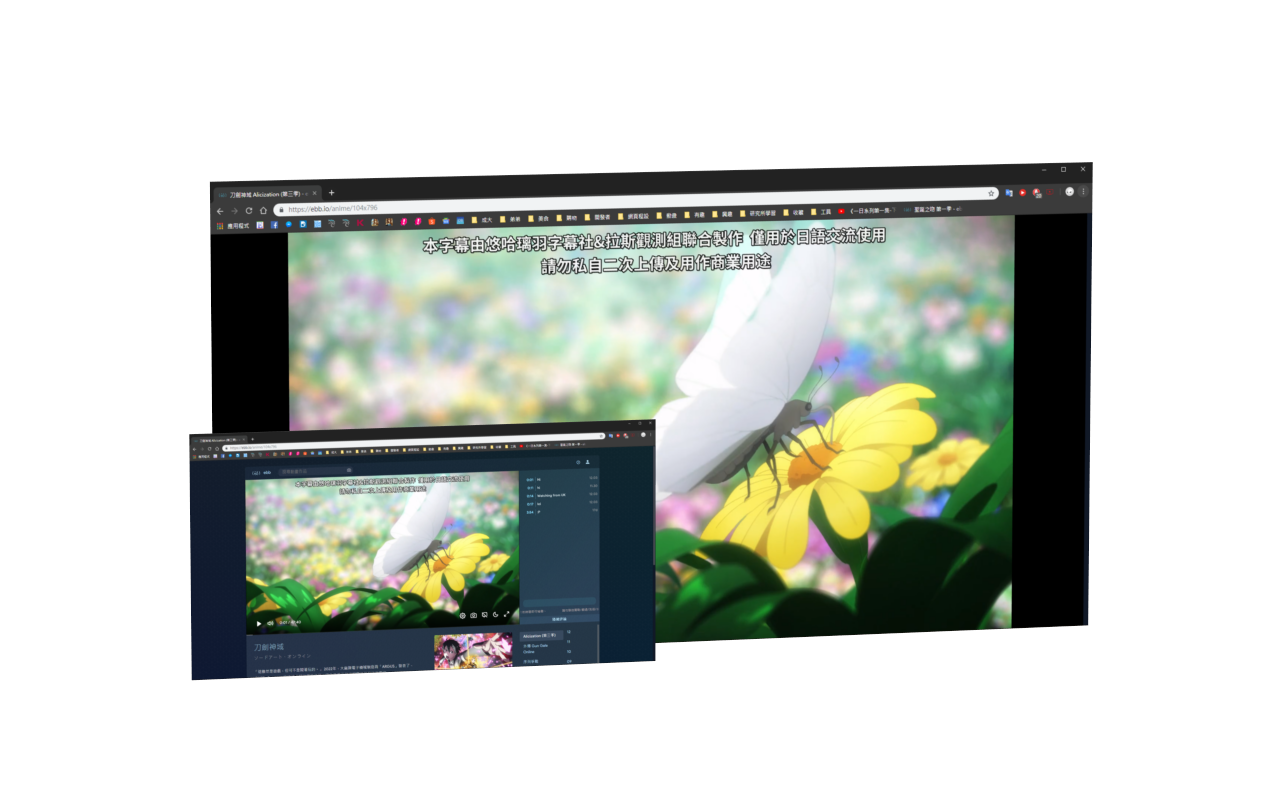The height and width of the screenshot is (800, 1280).
Task: Open the Facebook bookmark icon in the large window
Action: [274, 225]
